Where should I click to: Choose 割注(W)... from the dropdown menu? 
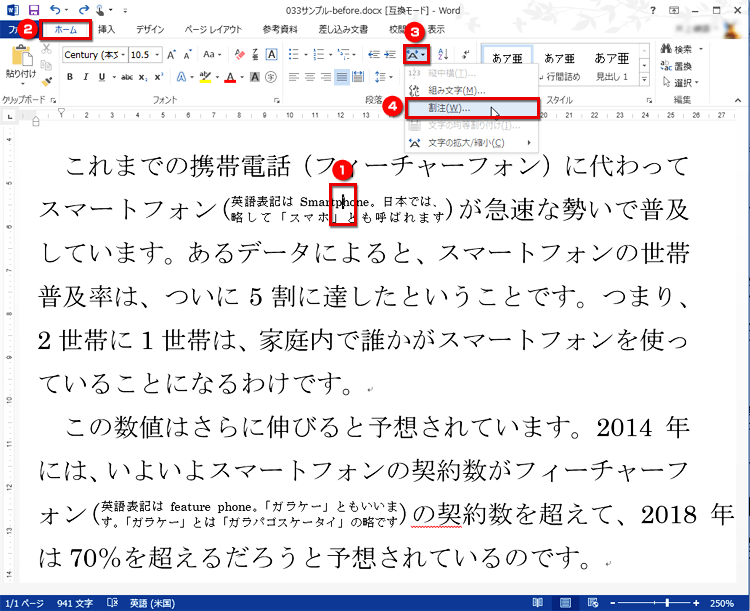tap(472, 108)
